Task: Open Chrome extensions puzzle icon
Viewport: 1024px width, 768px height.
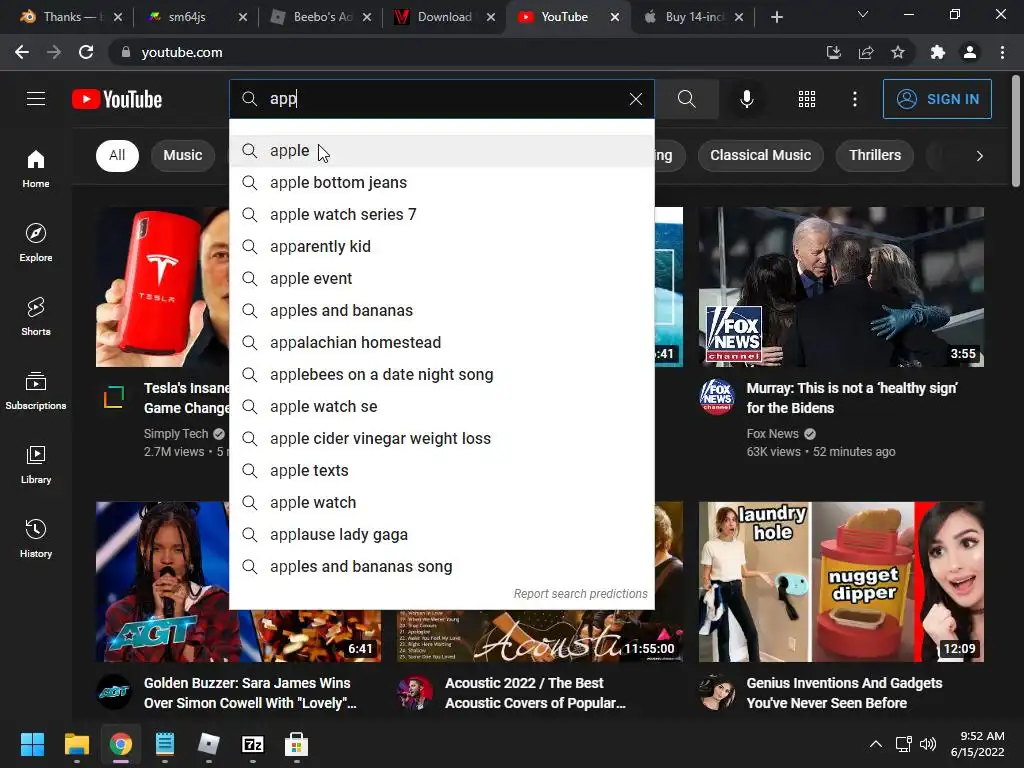Action: coord(937,52)
